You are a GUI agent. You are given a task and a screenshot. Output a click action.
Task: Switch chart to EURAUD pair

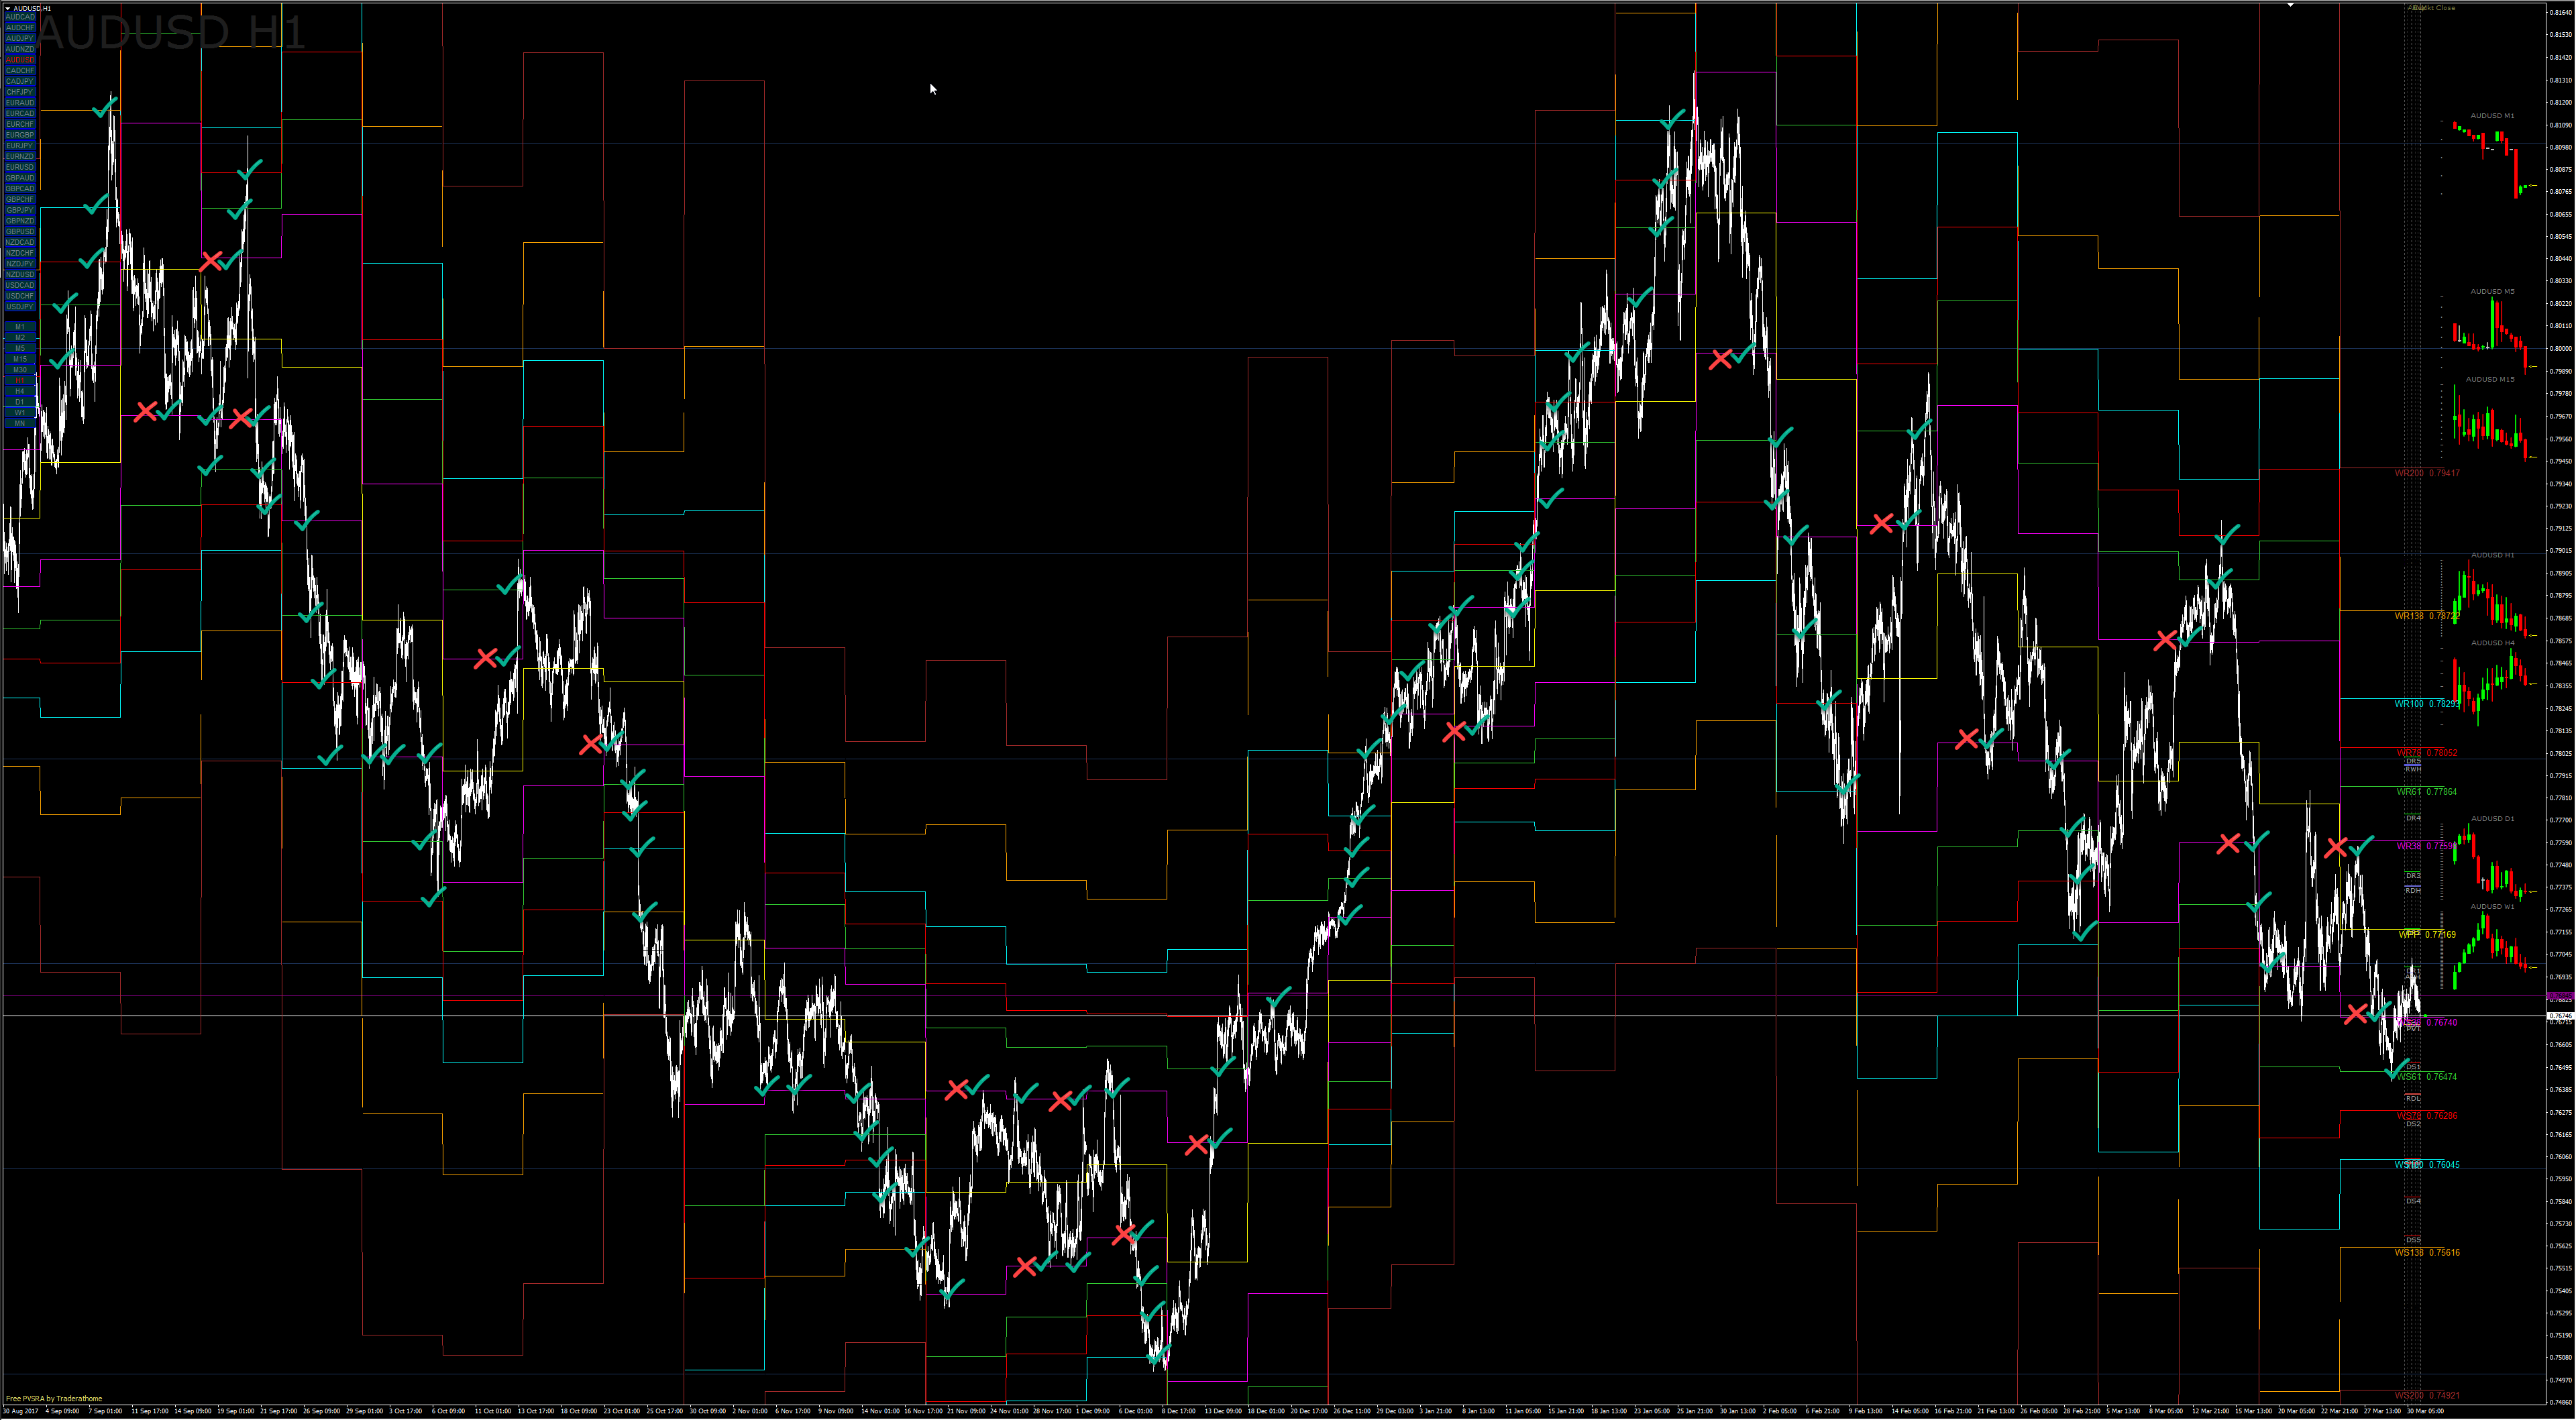(20, 103)
